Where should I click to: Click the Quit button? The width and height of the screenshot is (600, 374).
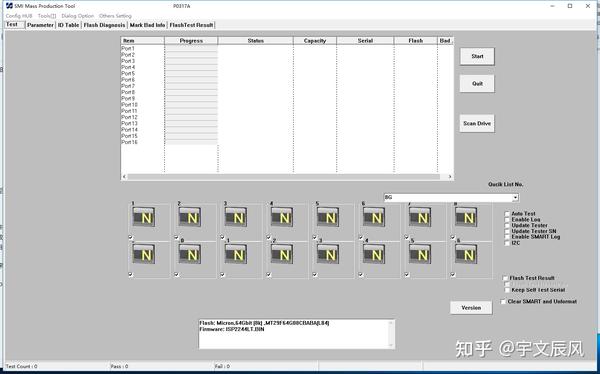pos(477,83)
